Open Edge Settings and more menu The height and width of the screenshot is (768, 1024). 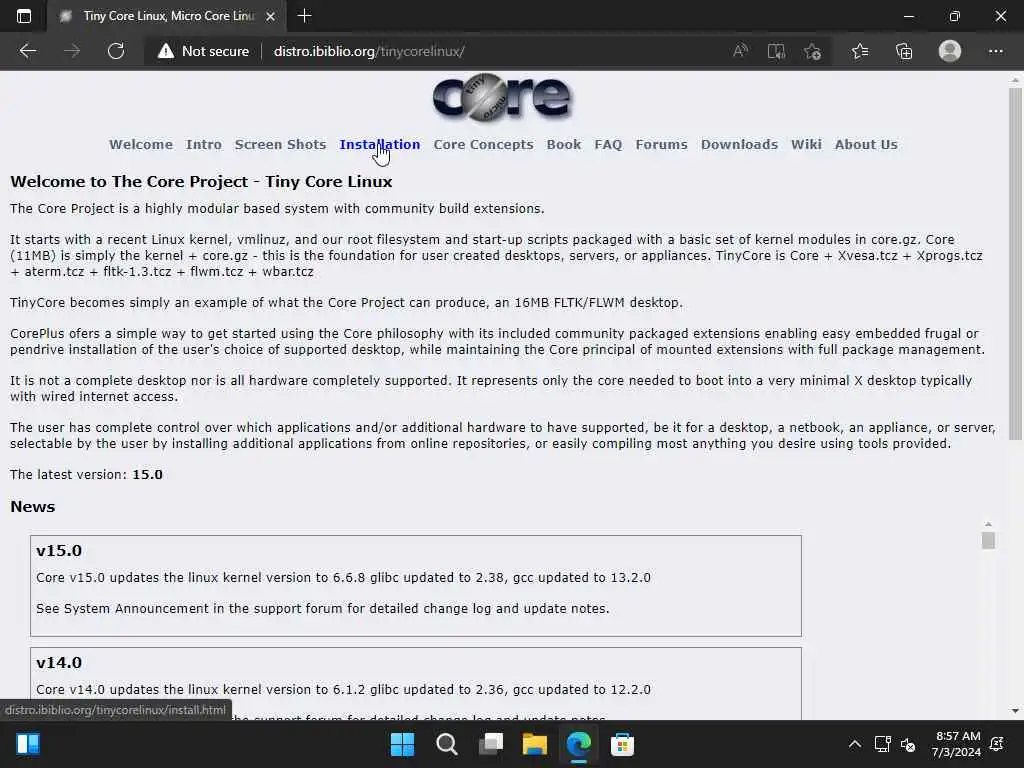[995, 51]
